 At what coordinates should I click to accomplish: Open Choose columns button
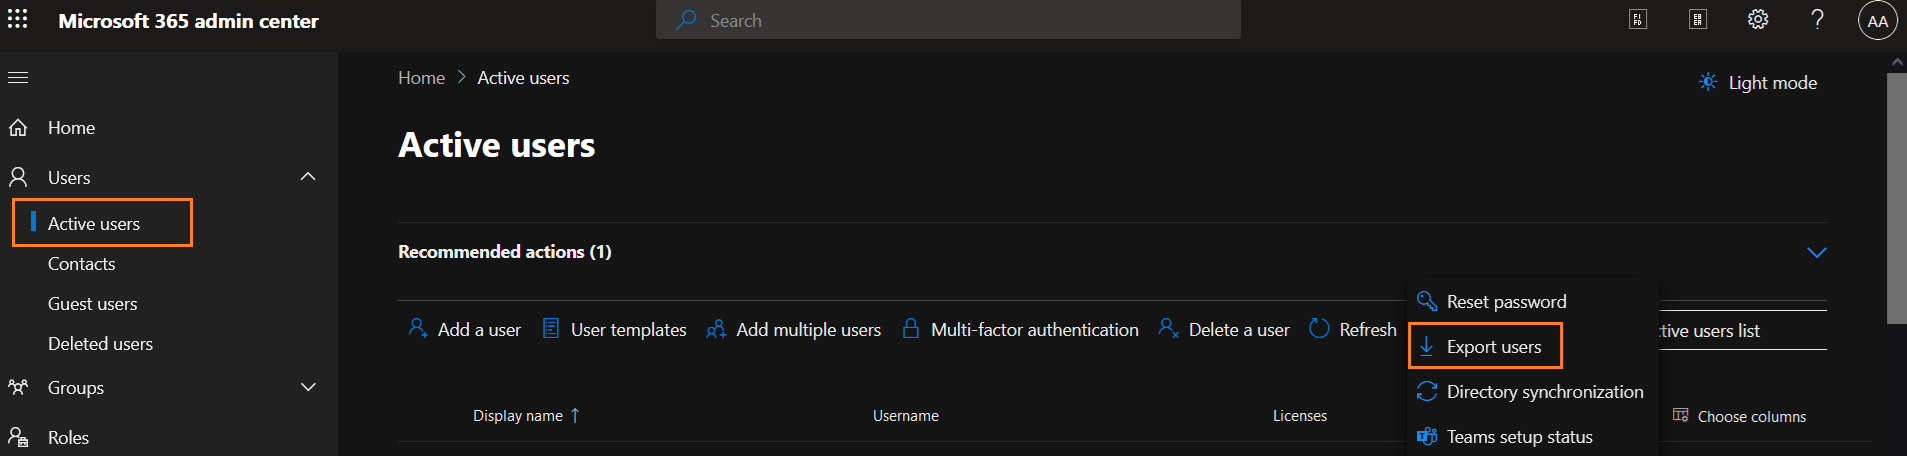click(x=1740, y=416)
